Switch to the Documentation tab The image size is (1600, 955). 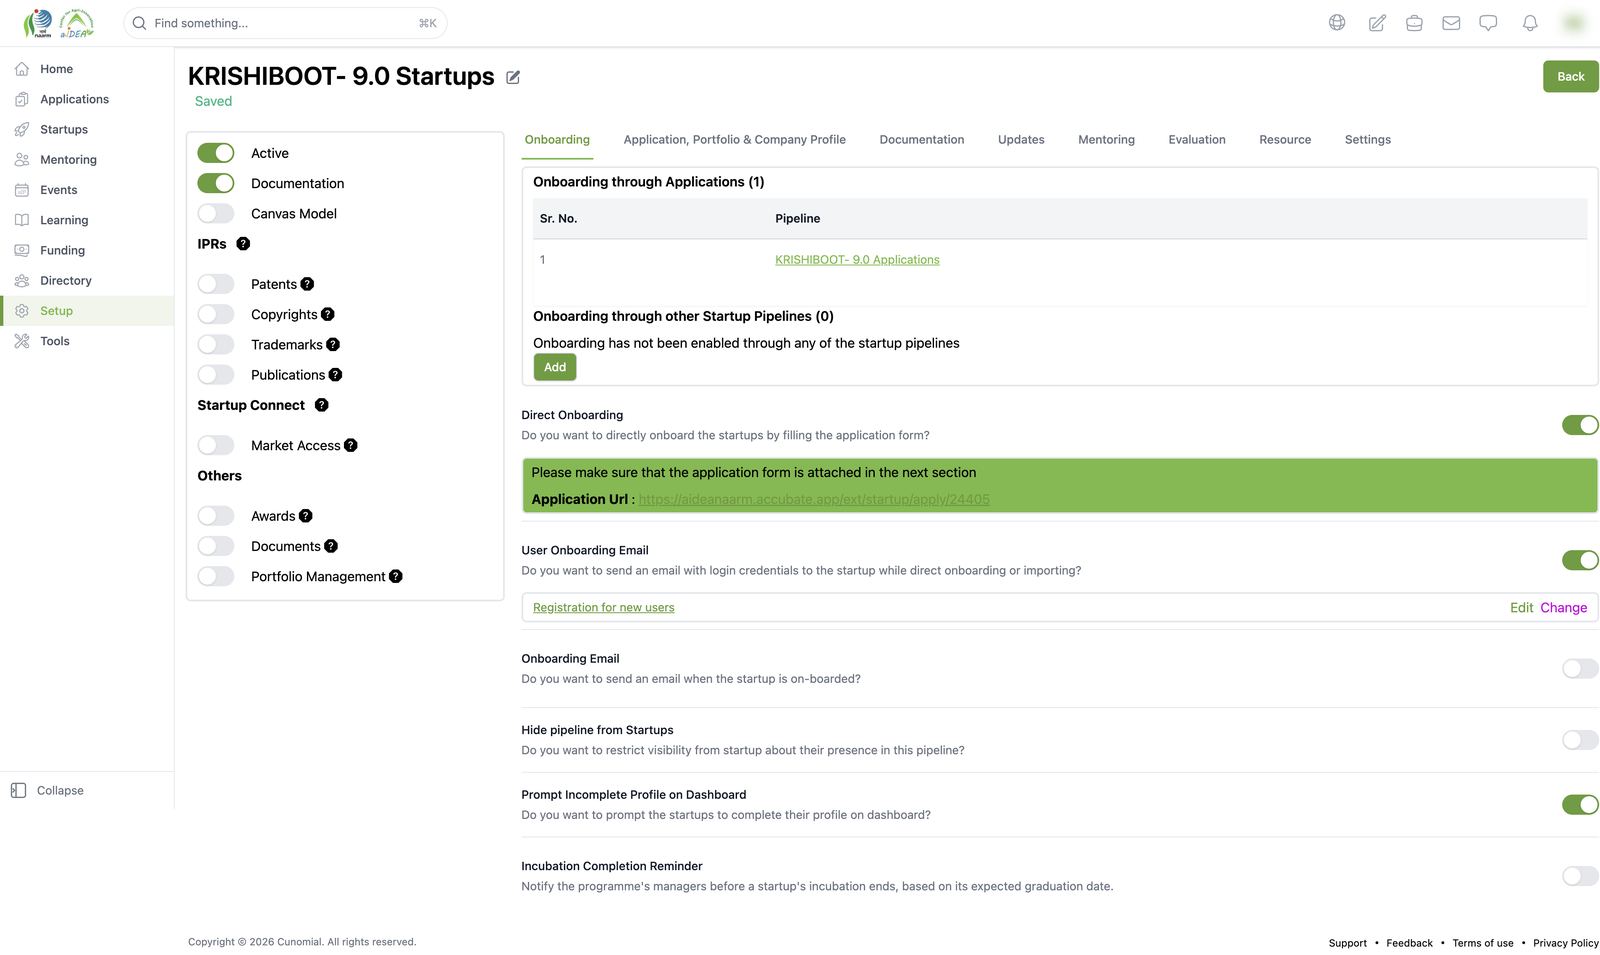pyautogui.click(x=922, y=140)
